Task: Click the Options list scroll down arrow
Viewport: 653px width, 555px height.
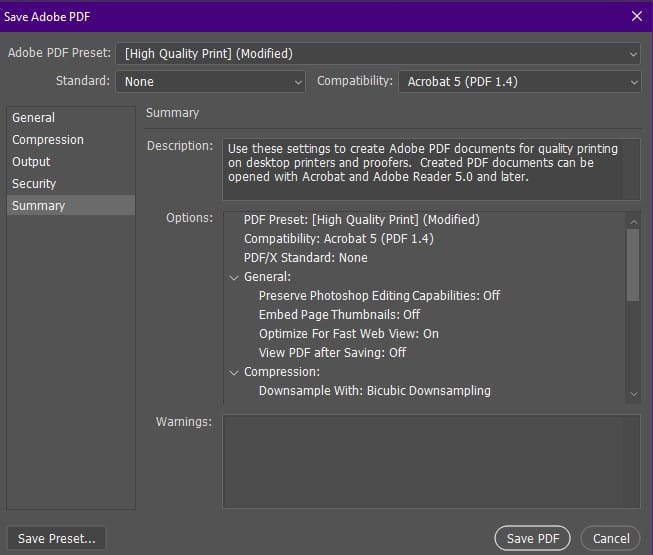Action: (633, 394)
